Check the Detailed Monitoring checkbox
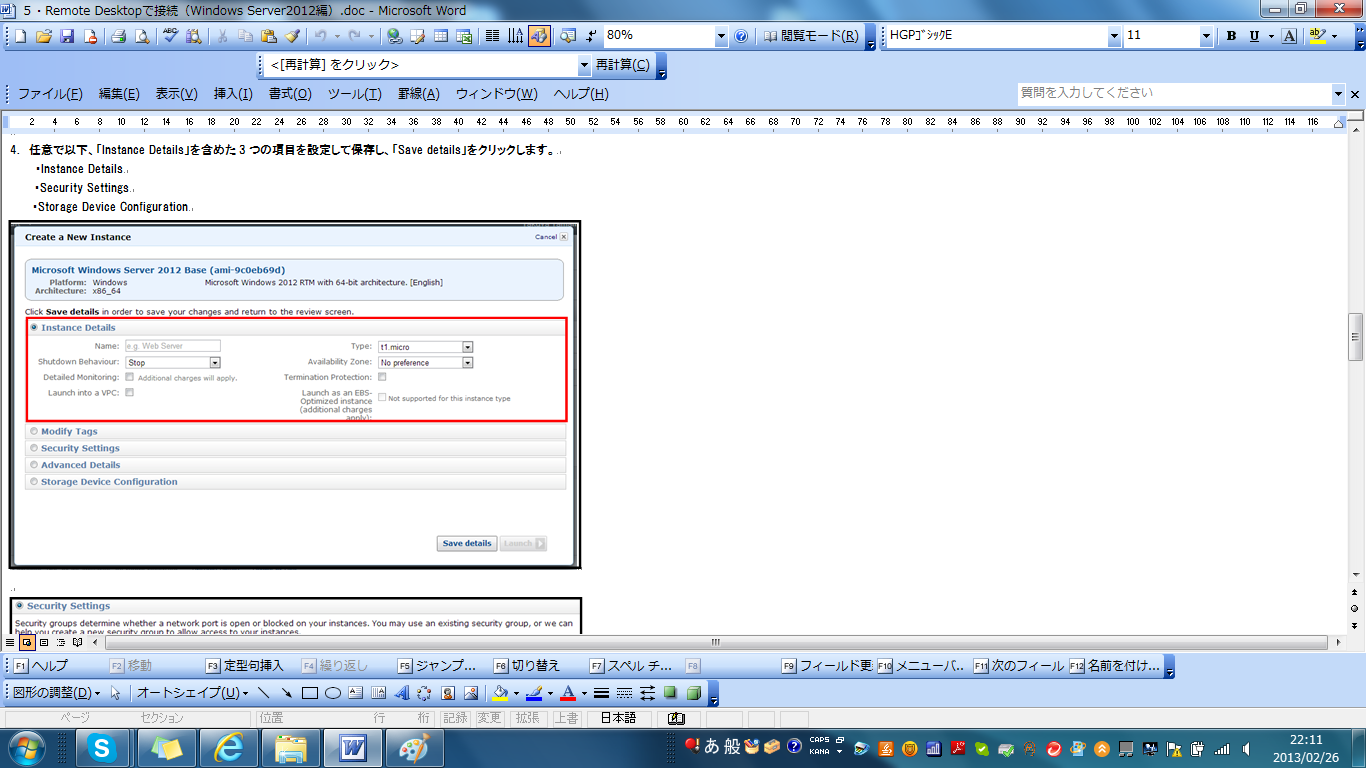The width and height of the screenshot is (1366, 768). pyautogui.click(x=130, y=377)
